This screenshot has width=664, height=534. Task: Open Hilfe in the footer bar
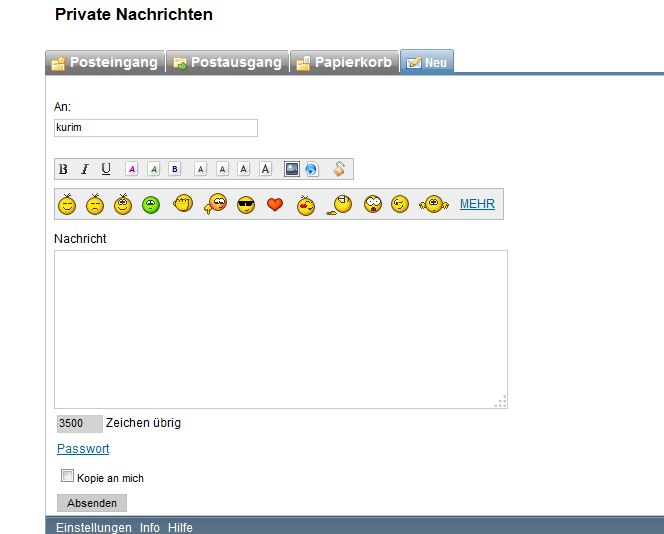pos(180,528)
